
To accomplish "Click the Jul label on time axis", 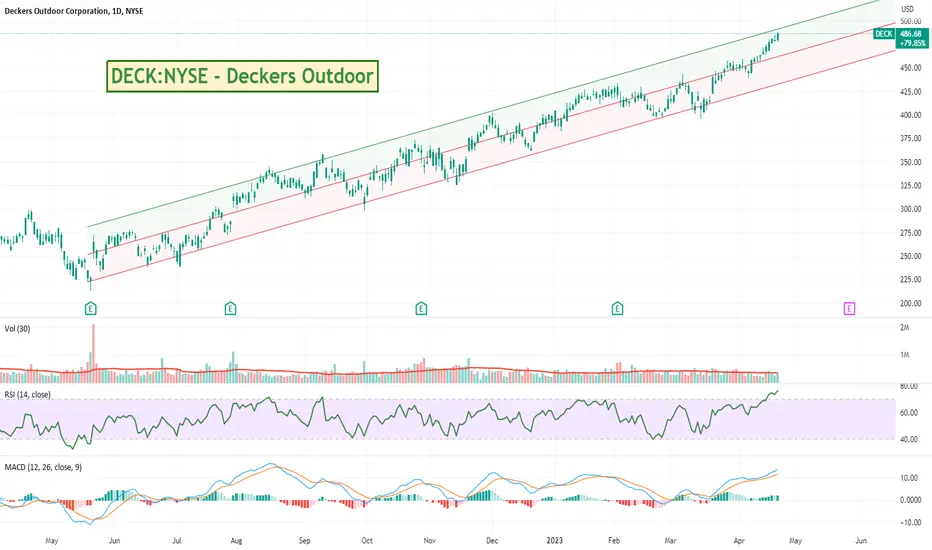I will (177, 541).
